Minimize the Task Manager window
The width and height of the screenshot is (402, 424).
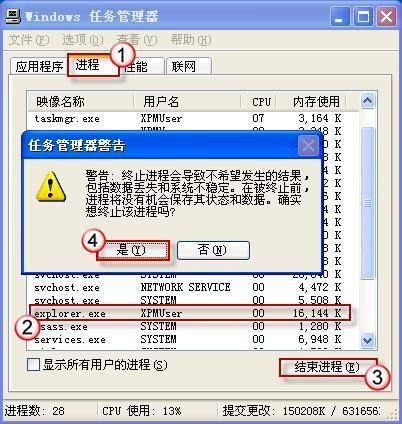click(x=340, y=17)
